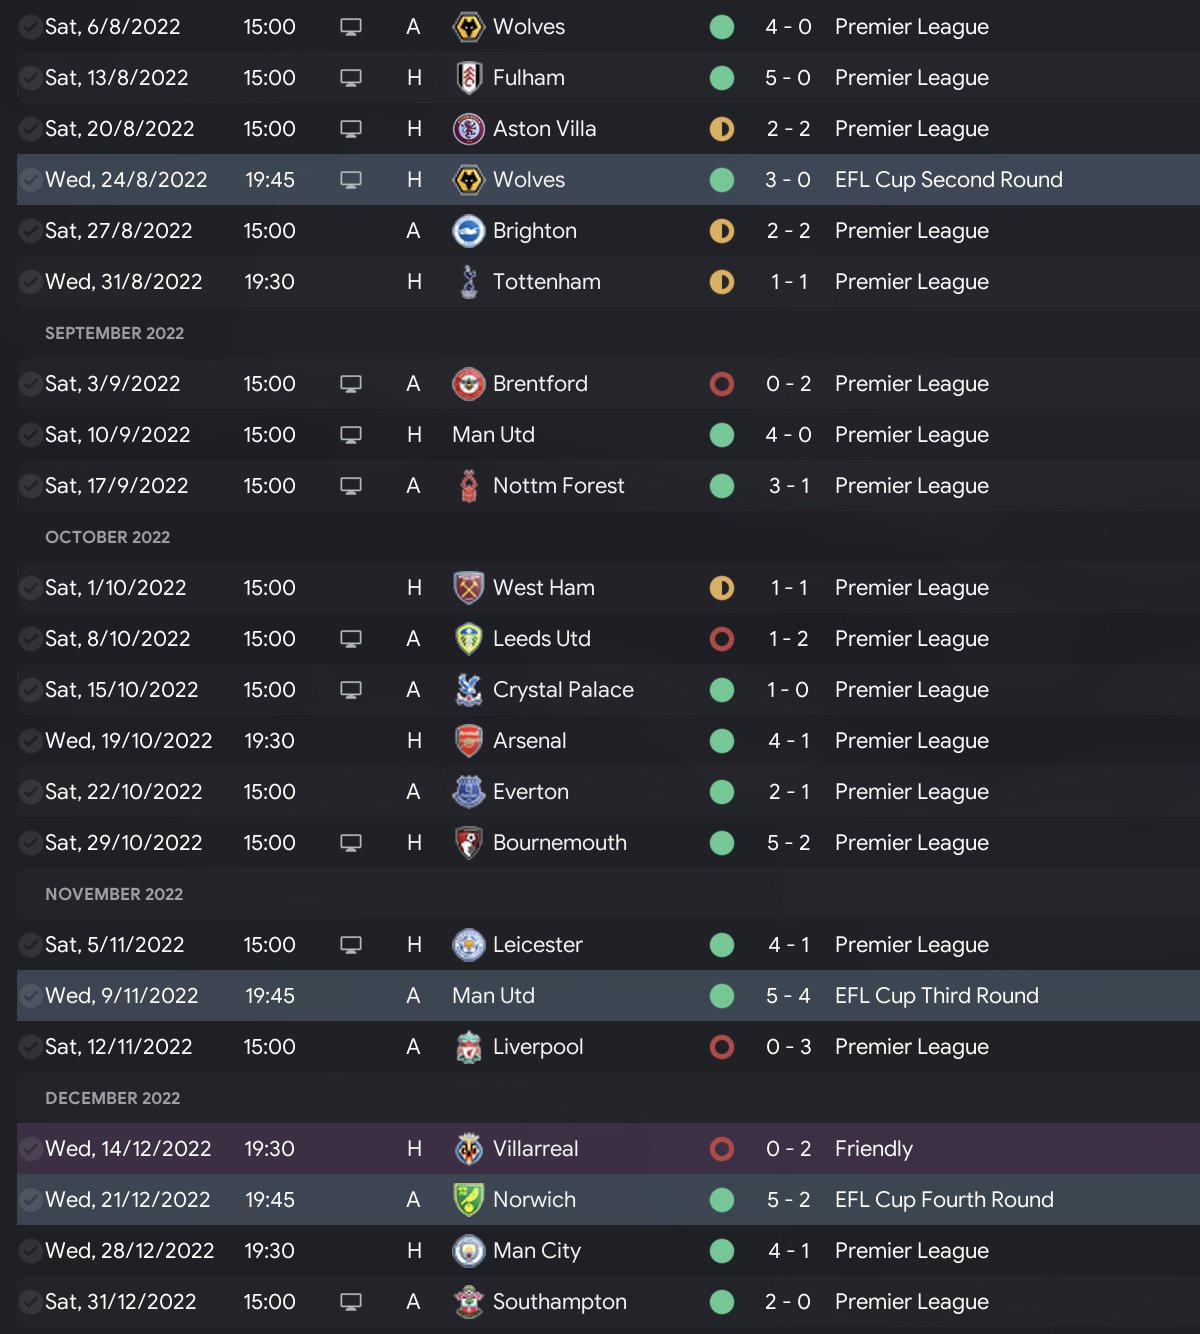The width and height of the screenshot is (1200, 1334).
Task: Click the Brighton club badge
Action: coord(468,231)
